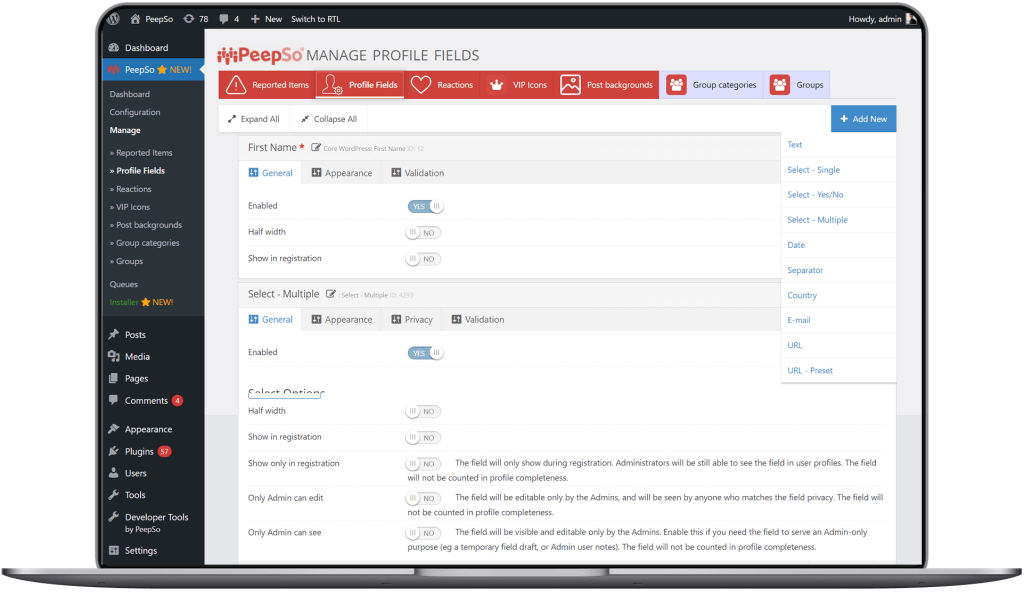Click the Reactions heart icon
The image size is (1024, 595).
[421, 85]
